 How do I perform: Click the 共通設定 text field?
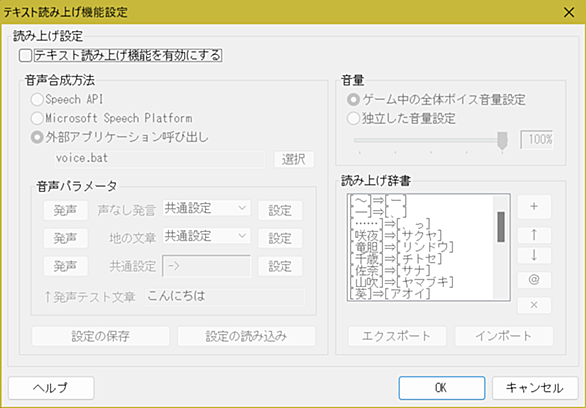tap(206, 266)
